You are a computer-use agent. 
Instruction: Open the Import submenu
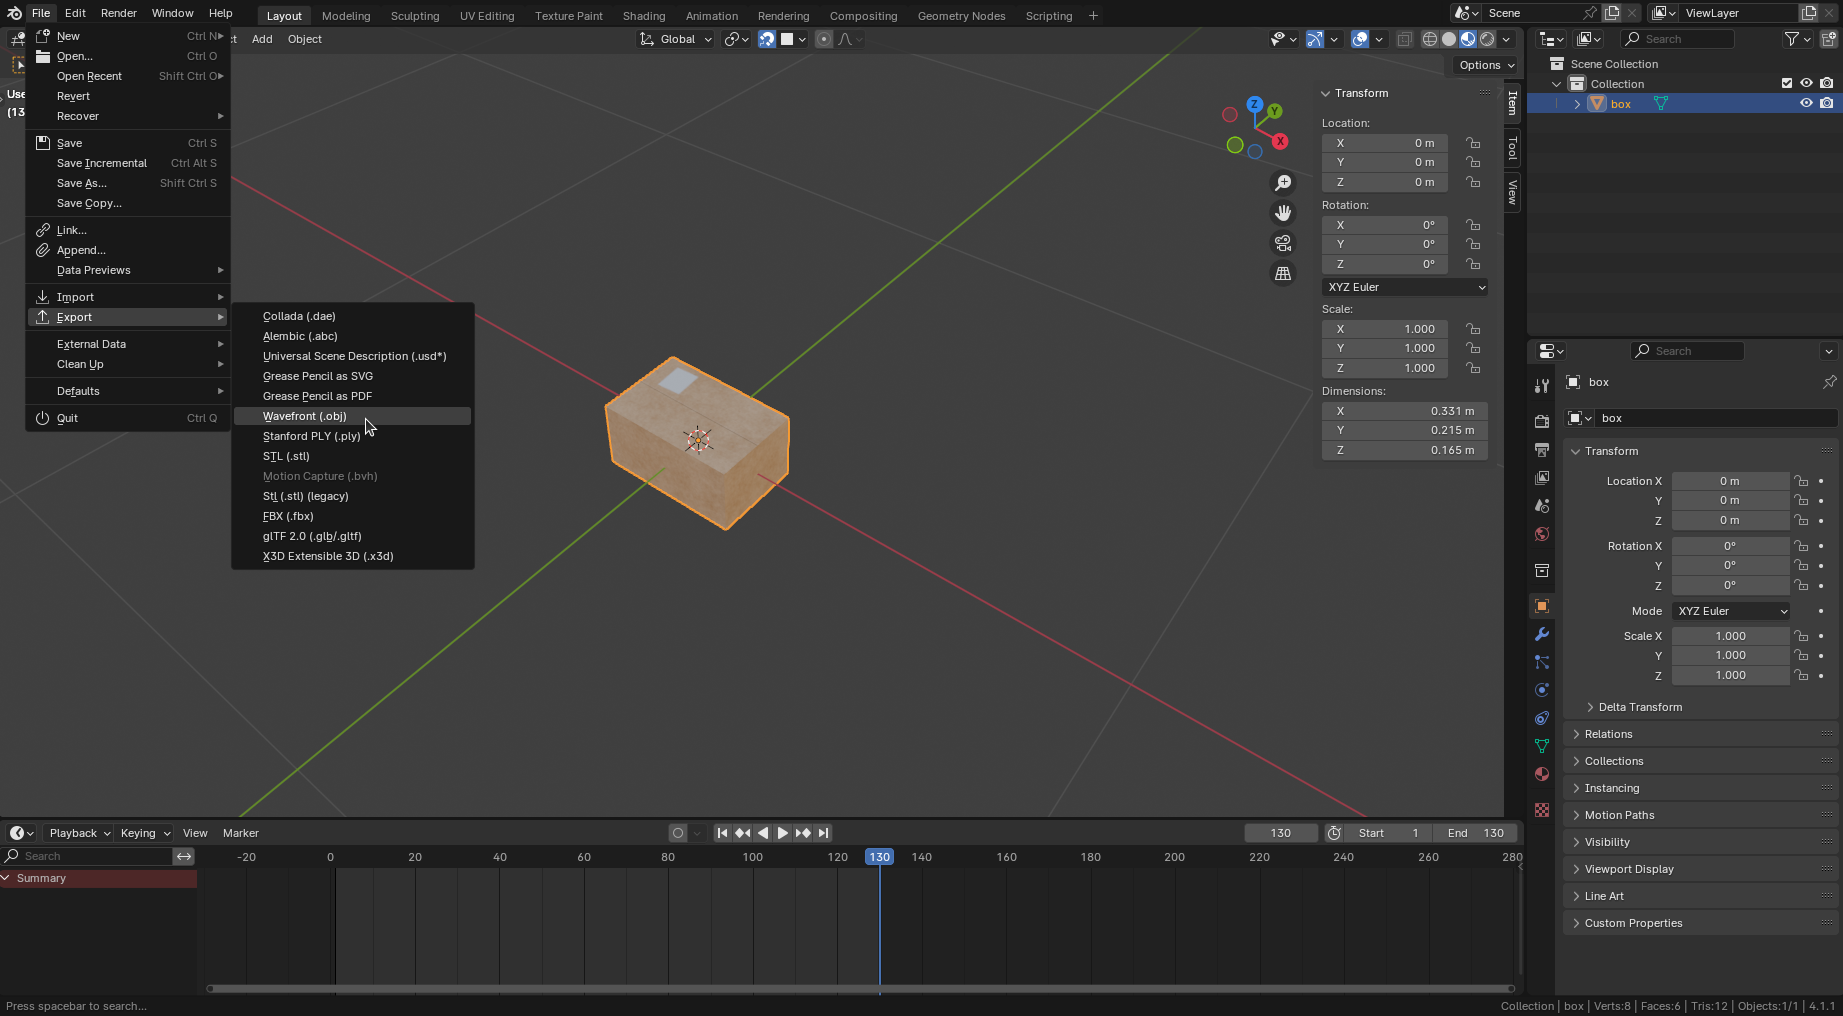(x=128, y=297)
